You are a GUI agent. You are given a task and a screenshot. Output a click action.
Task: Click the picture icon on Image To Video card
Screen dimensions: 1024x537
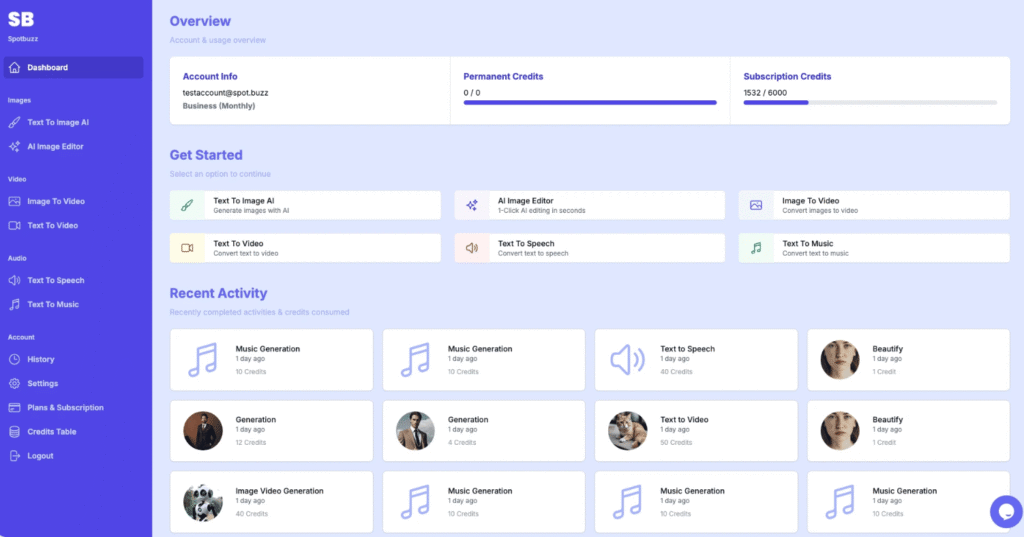pos(756,205)
